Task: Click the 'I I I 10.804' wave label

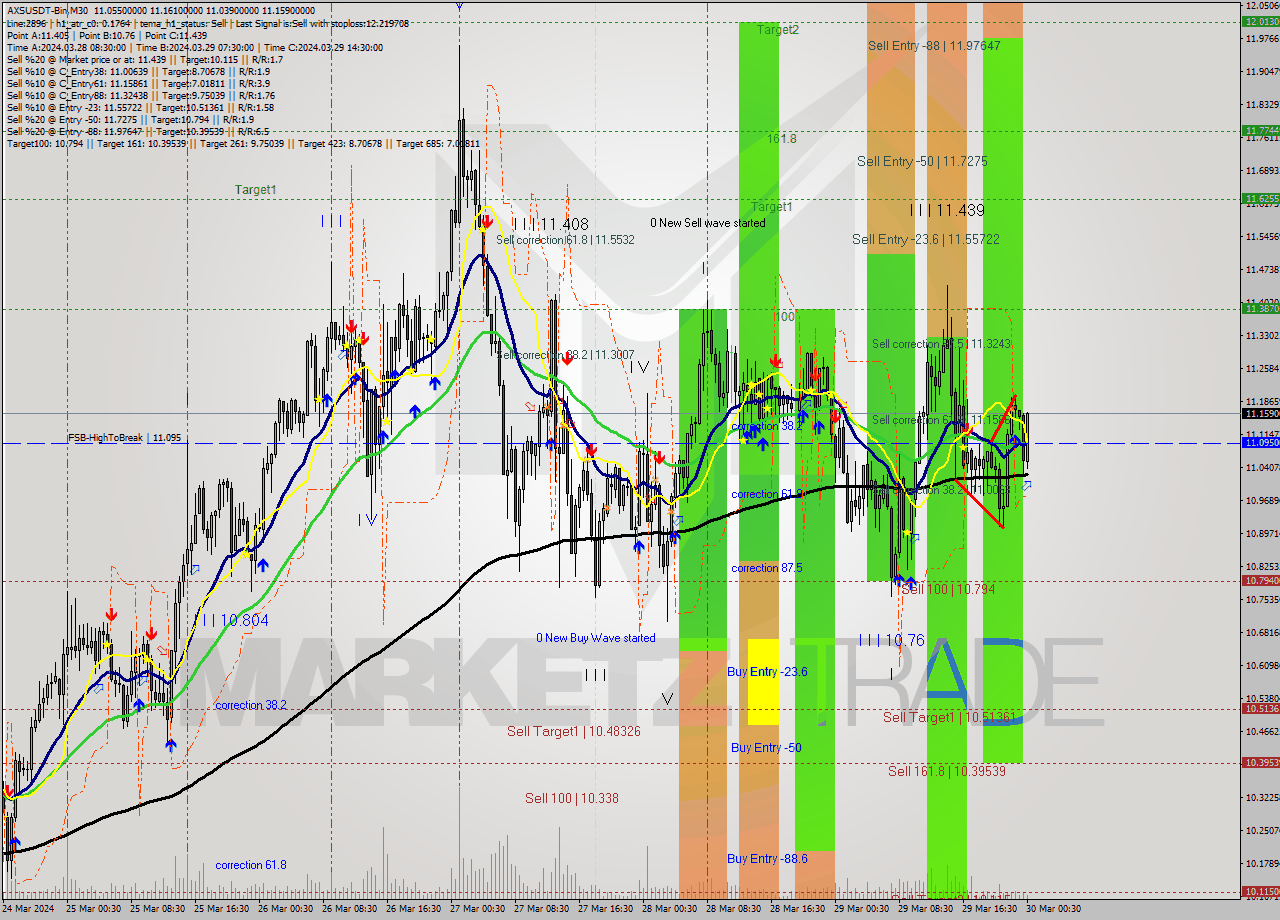Action: 235,620
